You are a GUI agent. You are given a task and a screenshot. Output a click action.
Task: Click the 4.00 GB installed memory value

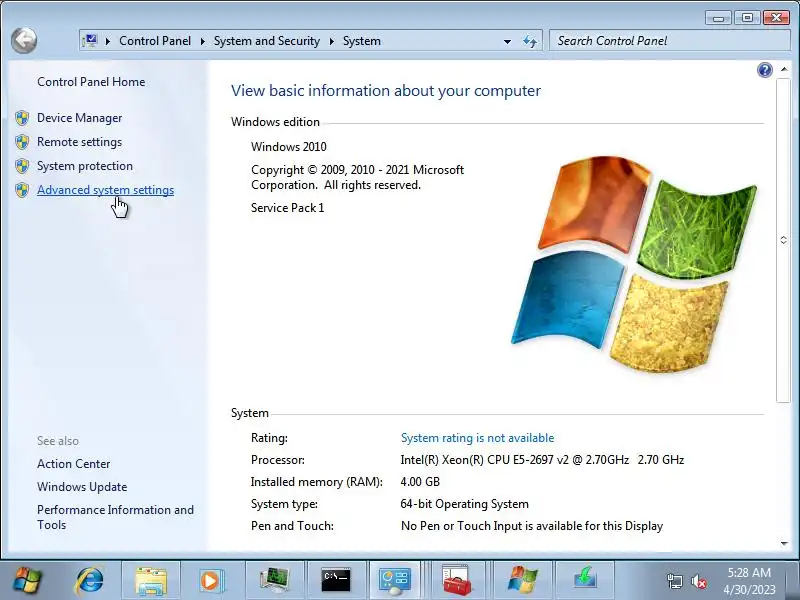(x=420, y=482)
